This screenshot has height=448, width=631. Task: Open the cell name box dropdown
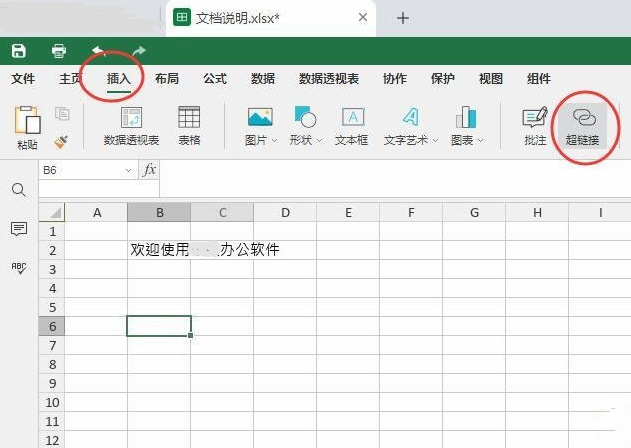click(128, 170)
